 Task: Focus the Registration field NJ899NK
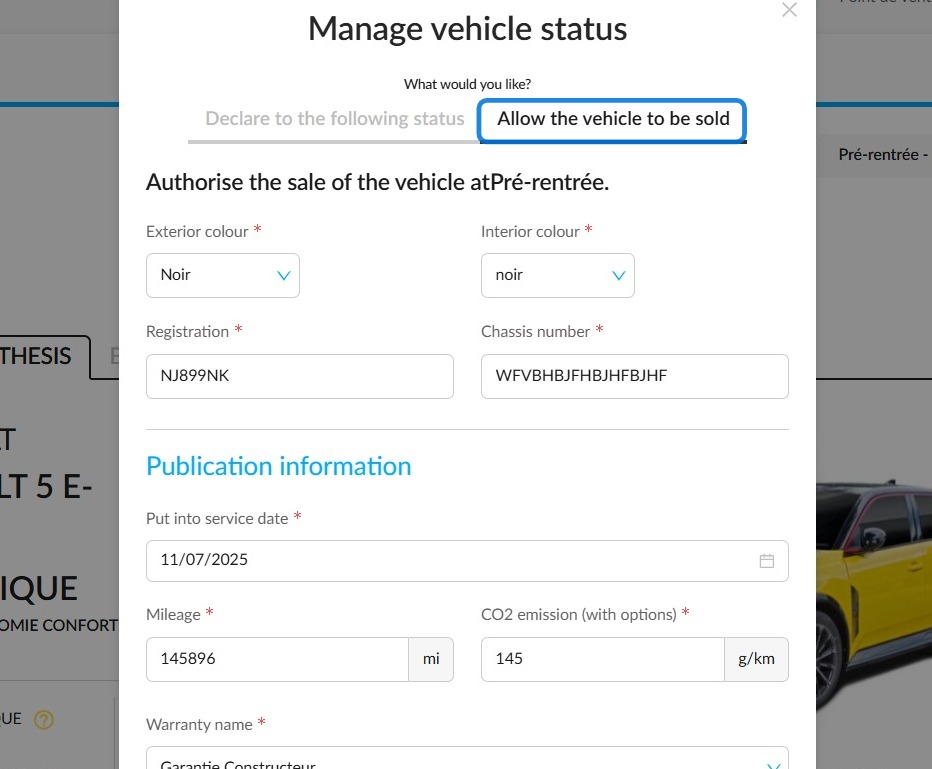point(300,376)
